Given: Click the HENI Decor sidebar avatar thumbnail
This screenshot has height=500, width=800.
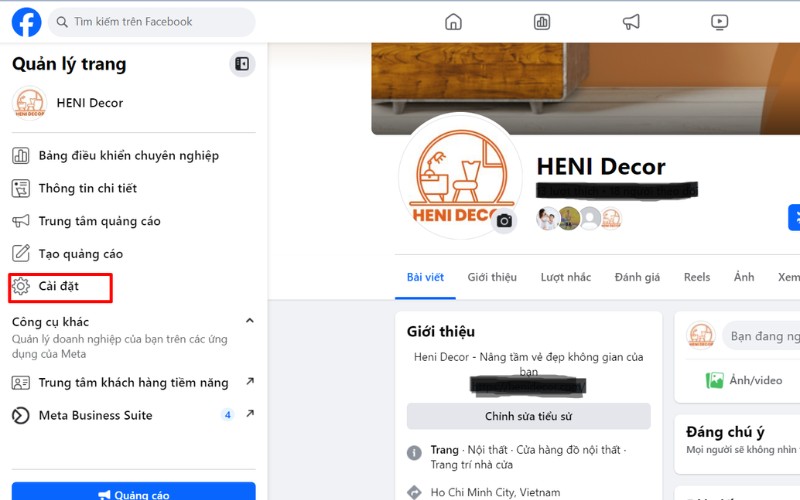Looking at the screenshot, I should click(30, 103).
